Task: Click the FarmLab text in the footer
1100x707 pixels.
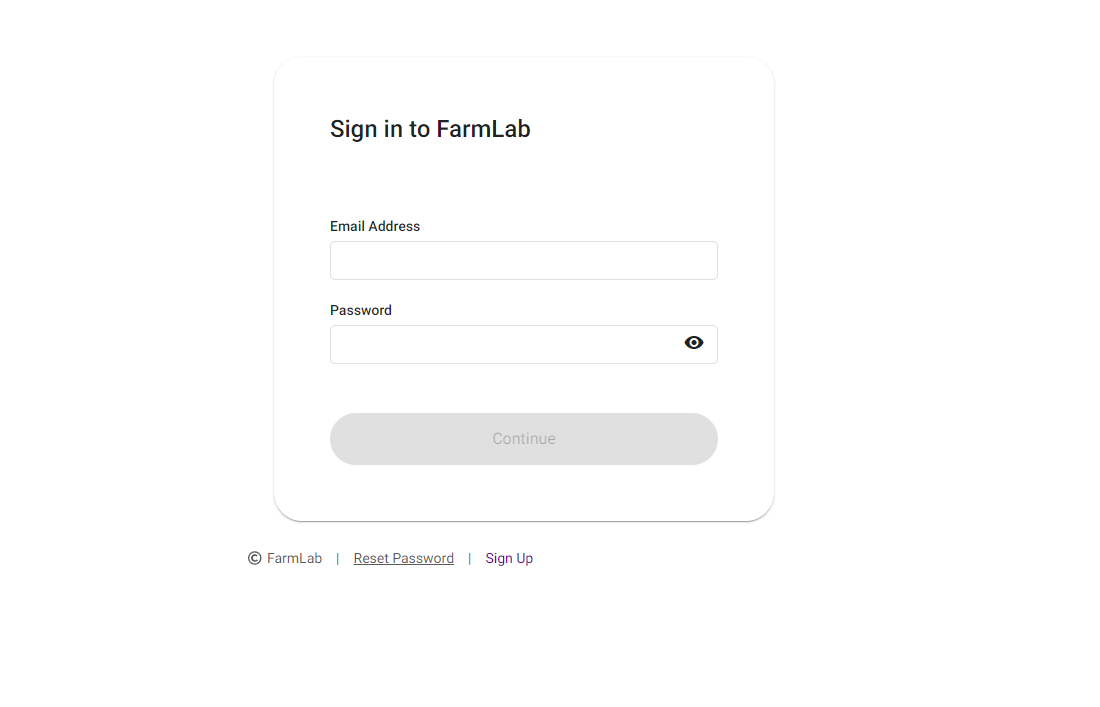Action: coord(294,559)
